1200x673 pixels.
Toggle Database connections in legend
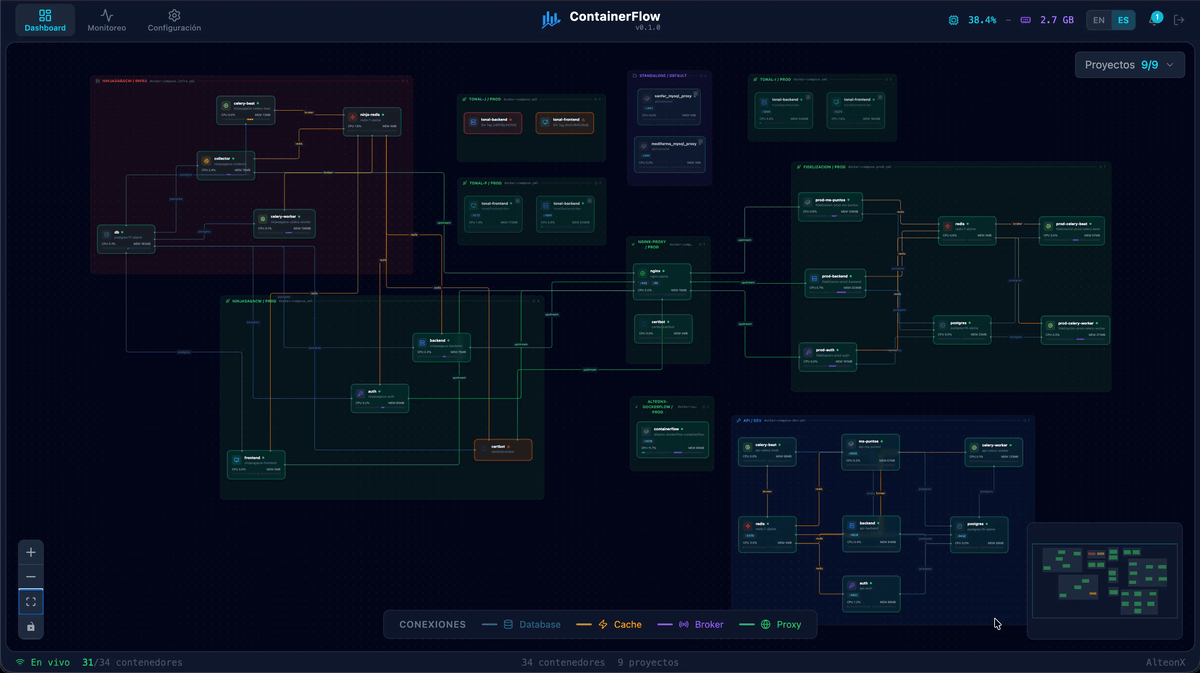(521, 624)
